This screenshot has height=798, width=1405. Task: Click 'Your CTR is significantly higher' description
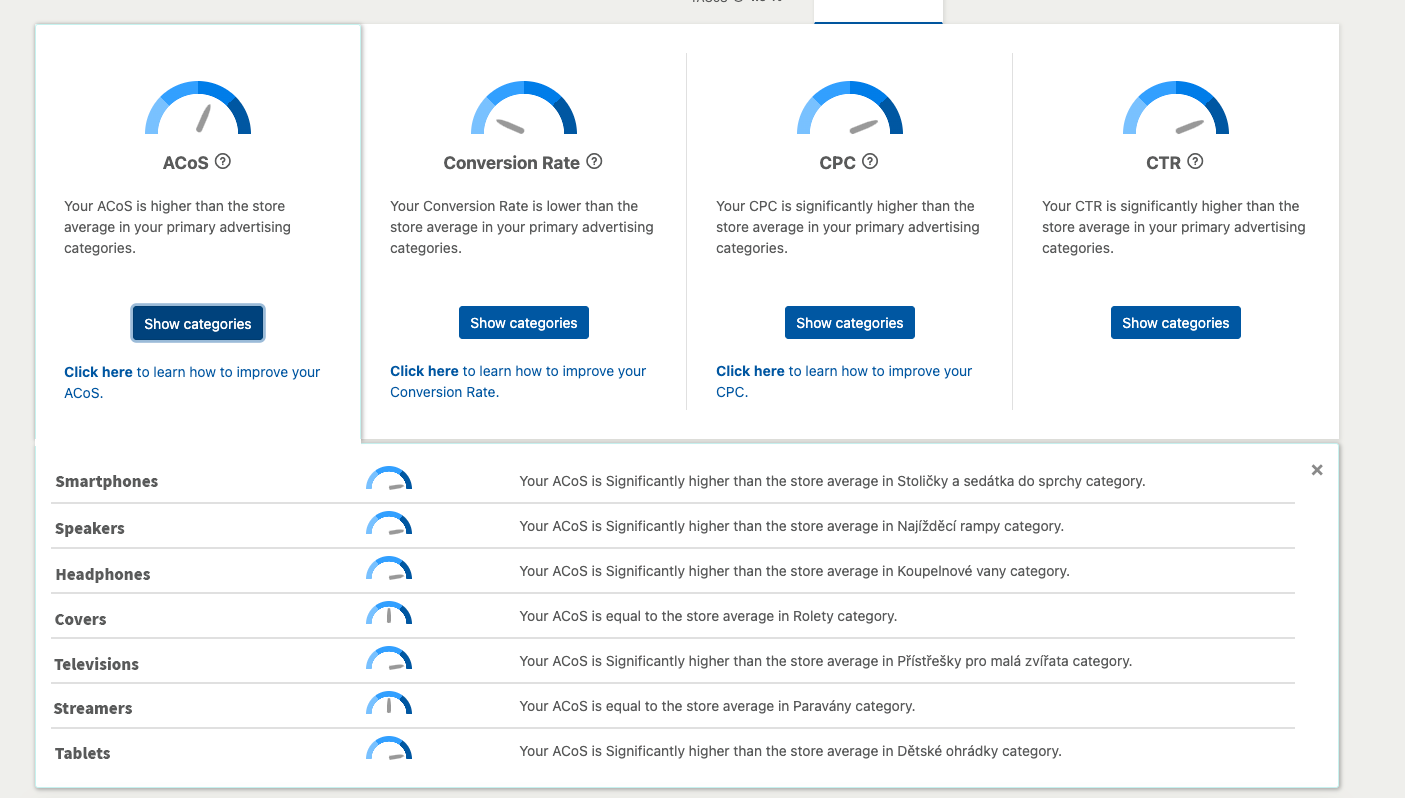pyautogui.click(x=1173, y=227)
